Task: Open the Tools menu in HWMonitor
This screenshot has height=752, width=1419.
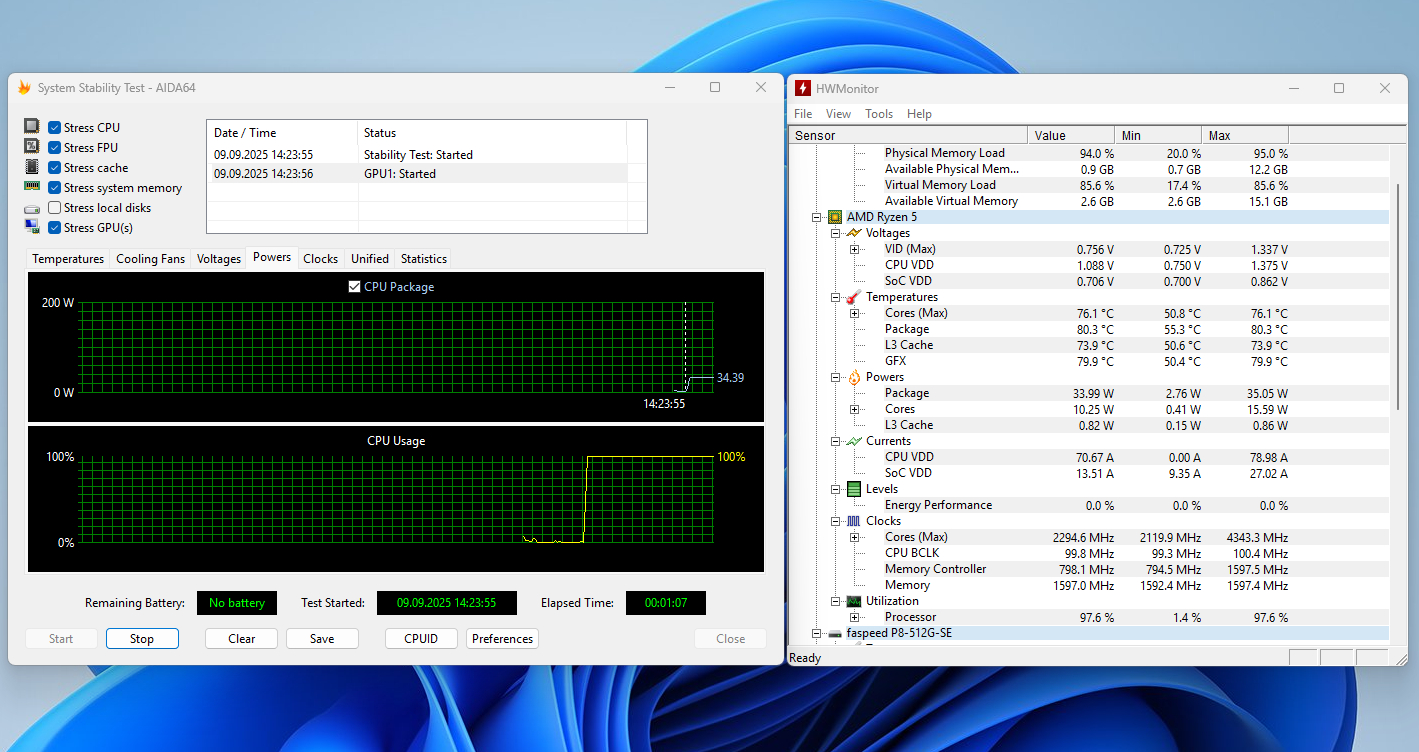Action: tap(878, 114)
